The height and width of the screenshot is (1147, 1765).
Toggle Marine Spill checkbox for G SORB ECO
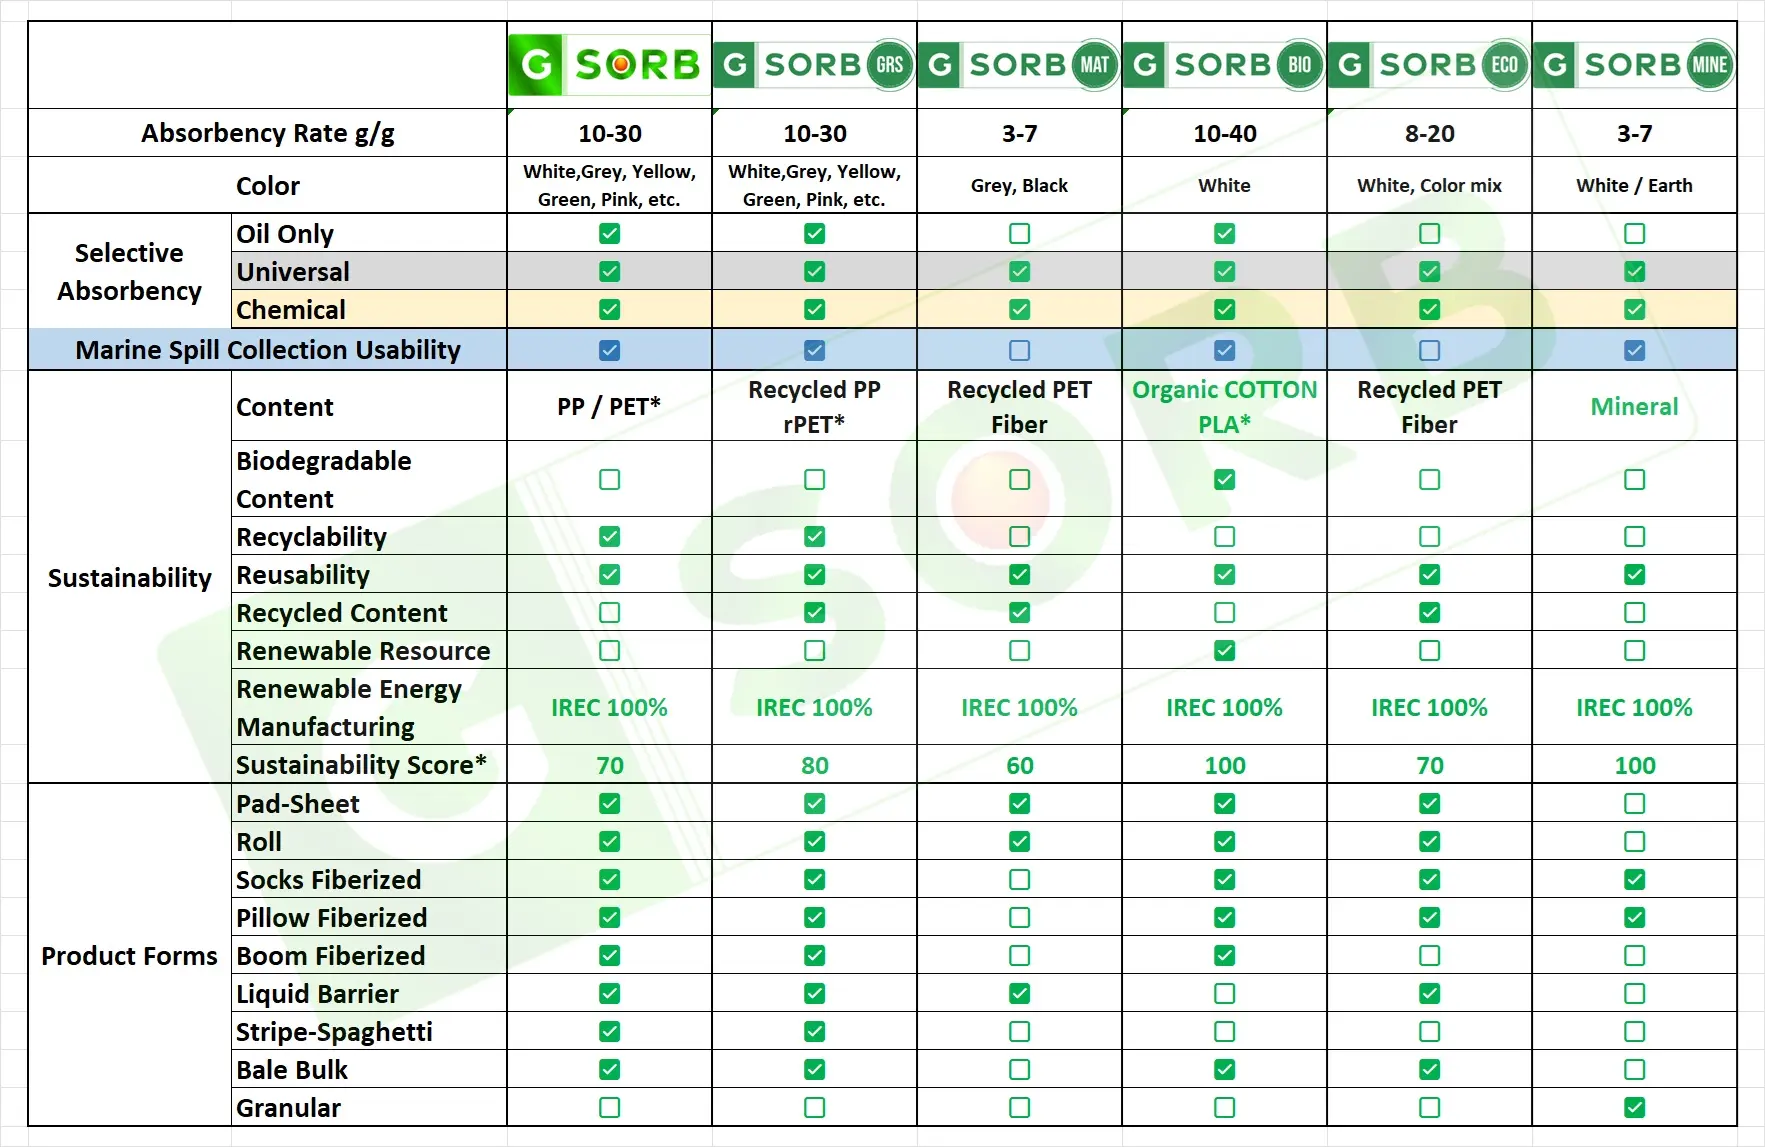point(1429,351)
